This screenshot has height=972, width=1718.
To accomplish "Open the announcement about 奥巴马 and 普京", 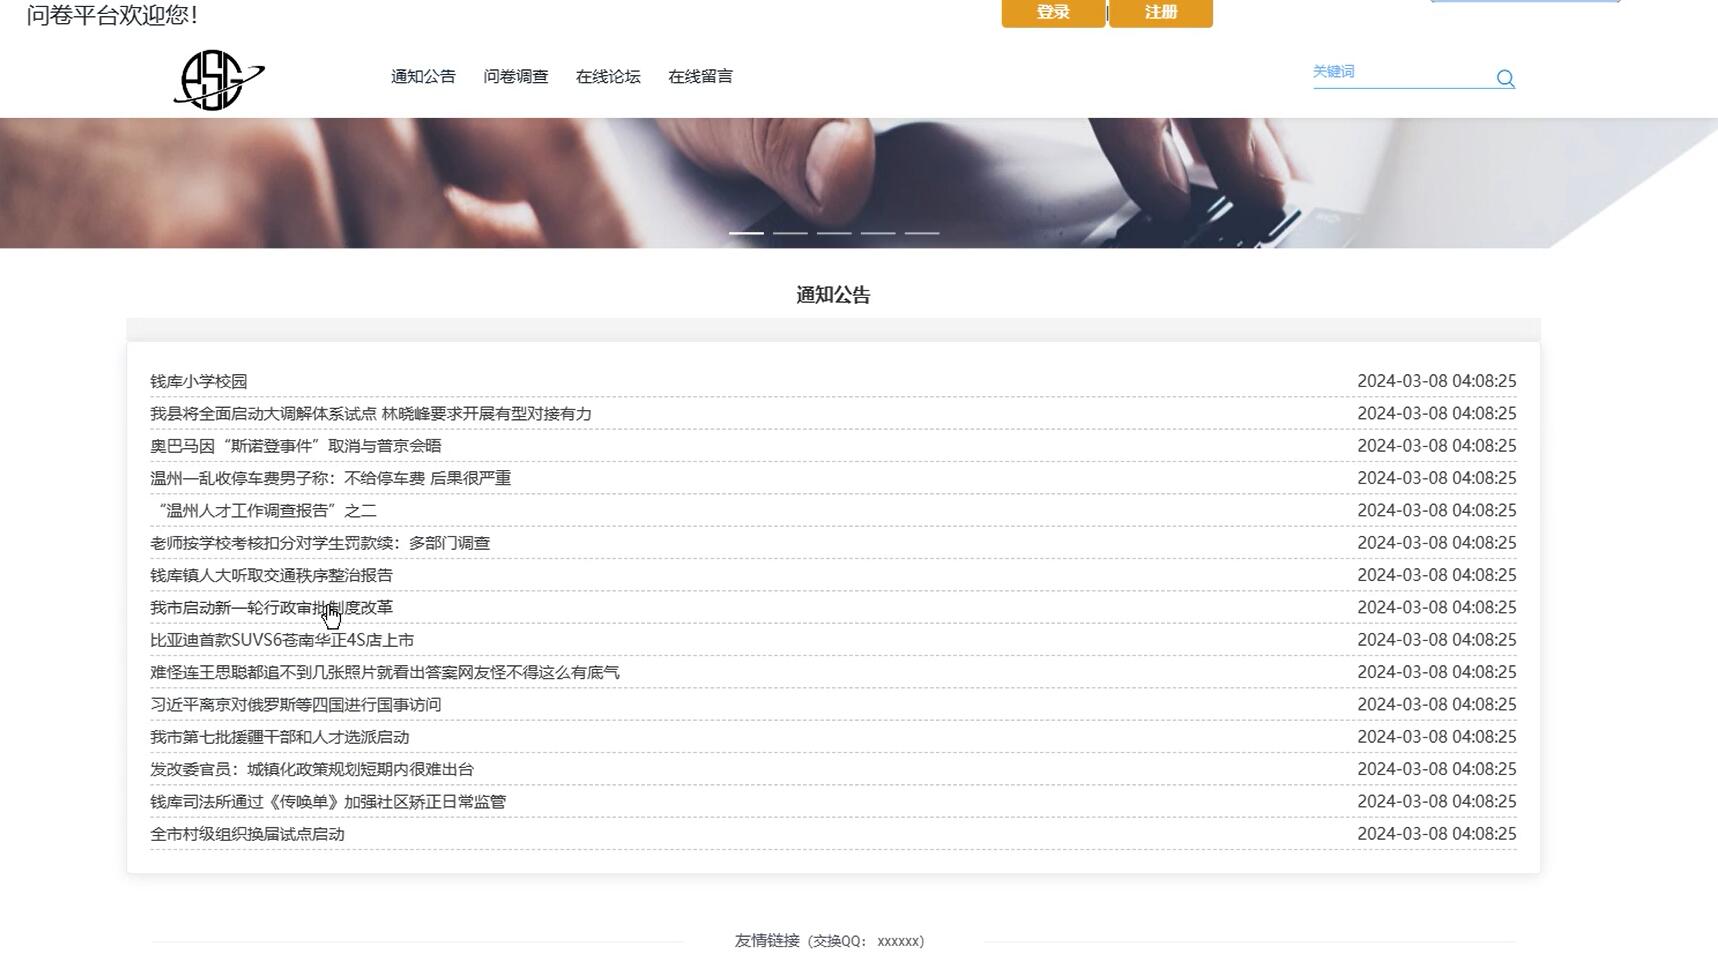I will click(x=297, y=445).
